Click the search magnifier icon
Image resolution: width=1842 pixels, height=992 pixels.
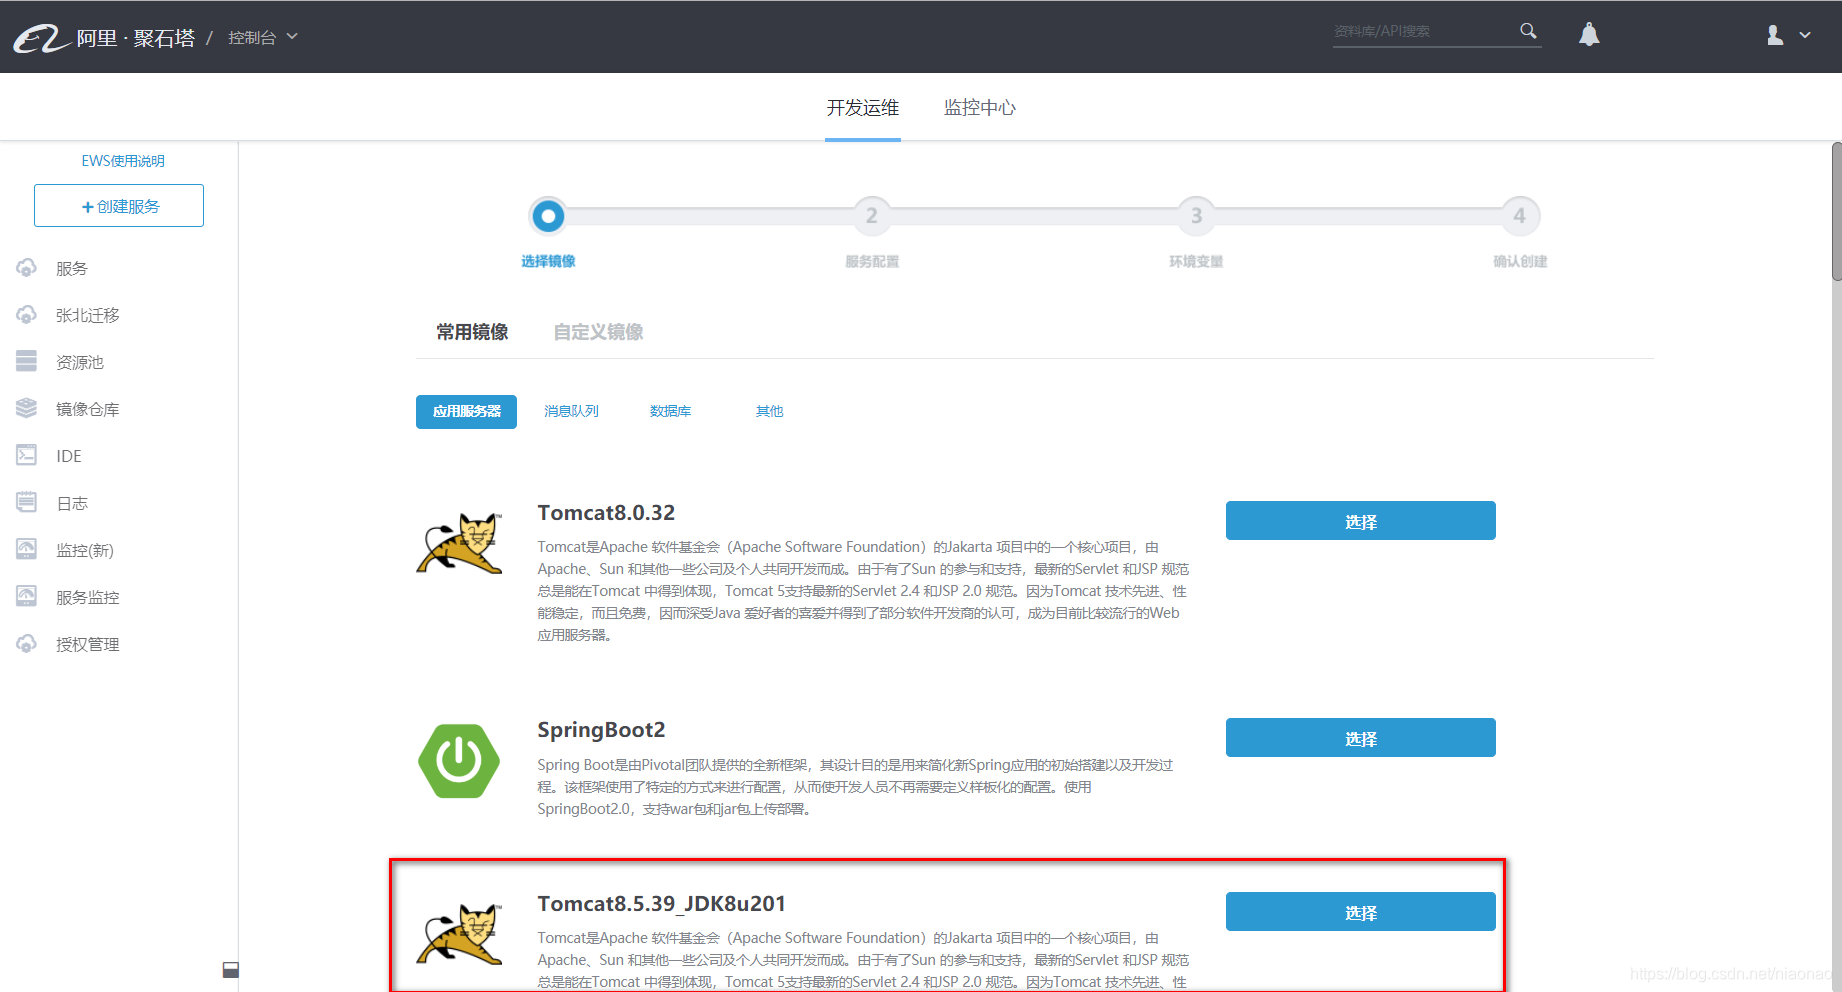click(1528, 31)
